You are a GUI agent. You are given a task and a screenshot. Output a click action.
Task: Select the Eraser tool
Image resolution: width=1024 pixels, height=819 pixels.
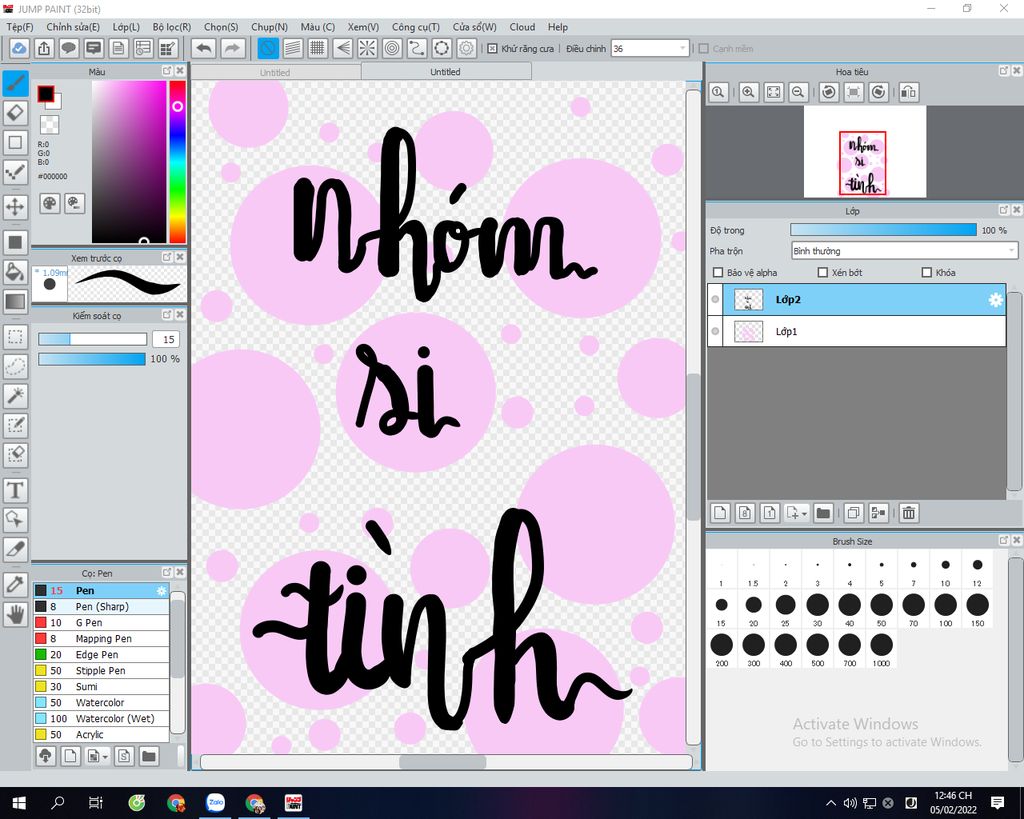click(16, 112)
